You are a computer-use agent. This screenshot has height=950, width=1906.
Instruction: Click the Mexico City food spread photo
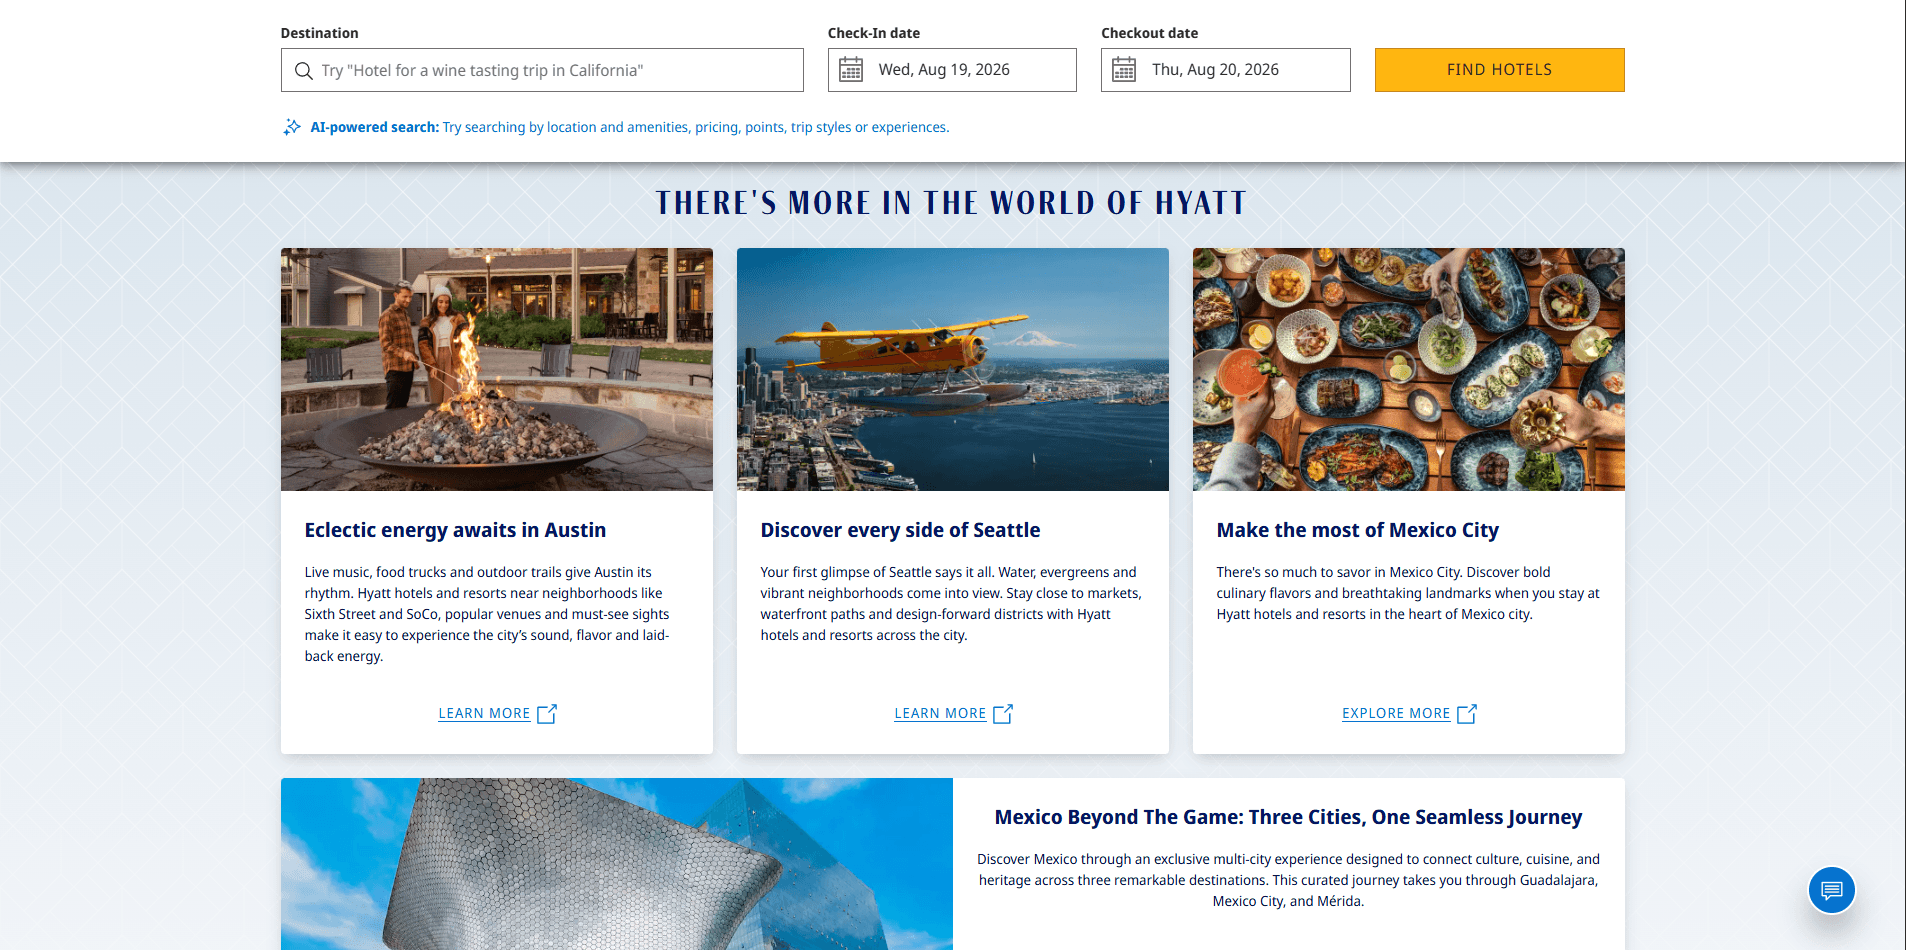1409,369
